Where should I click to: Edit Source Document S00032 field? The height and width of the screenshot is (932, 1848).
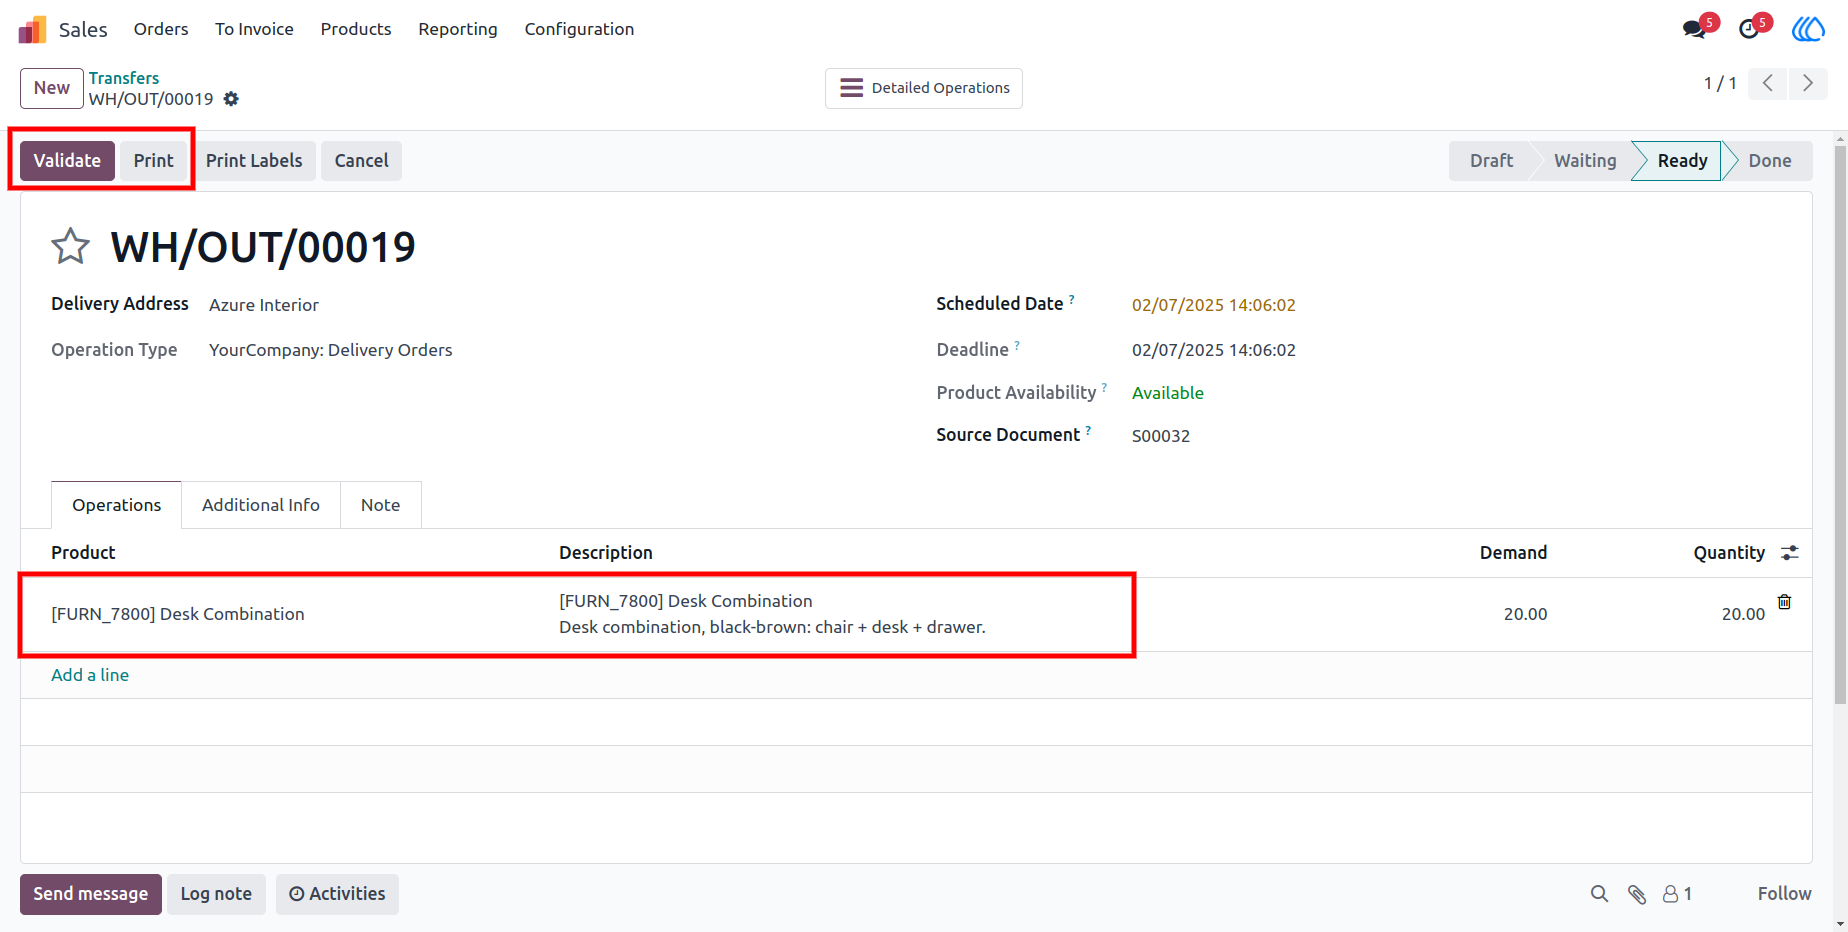(x=1161, y=436)
